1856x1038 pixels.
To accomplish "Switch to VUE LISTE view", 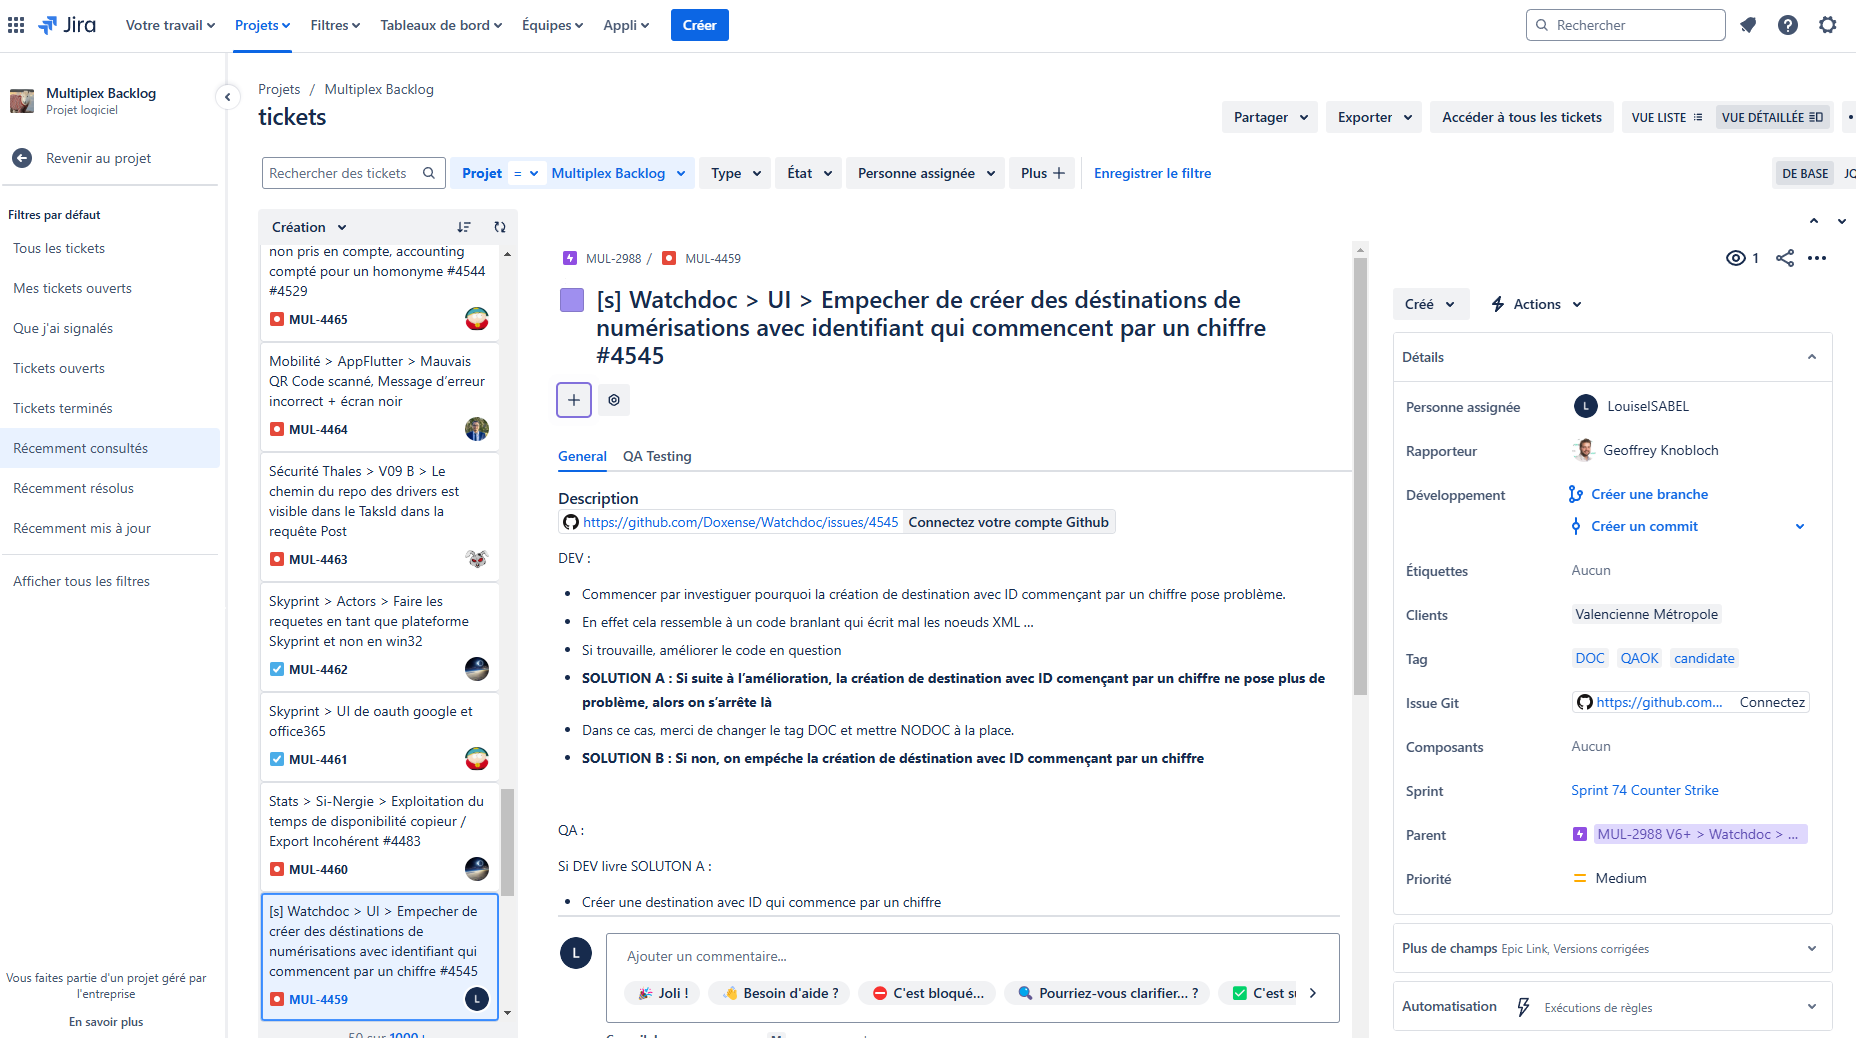I will click(1666, 117).
